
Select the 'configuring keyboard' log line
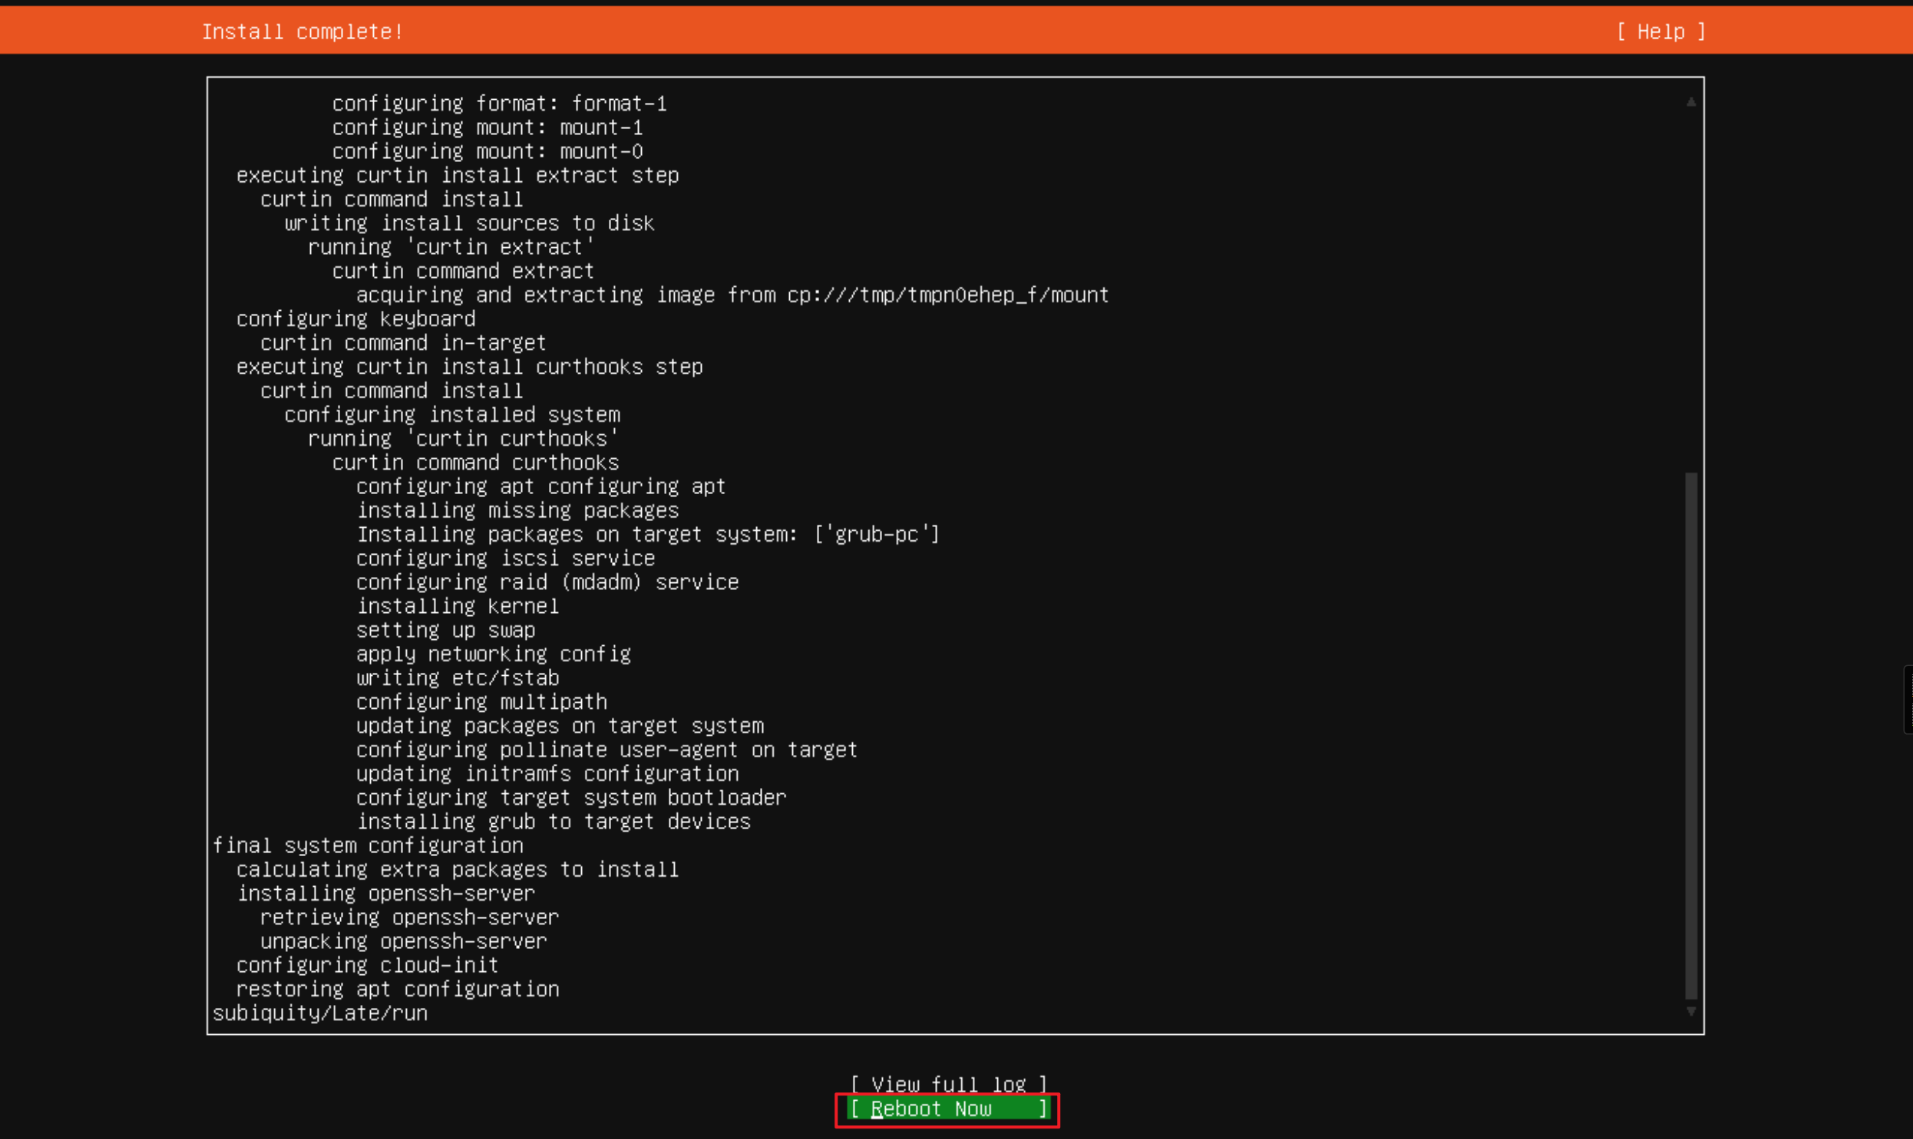[x=355, y=318]
